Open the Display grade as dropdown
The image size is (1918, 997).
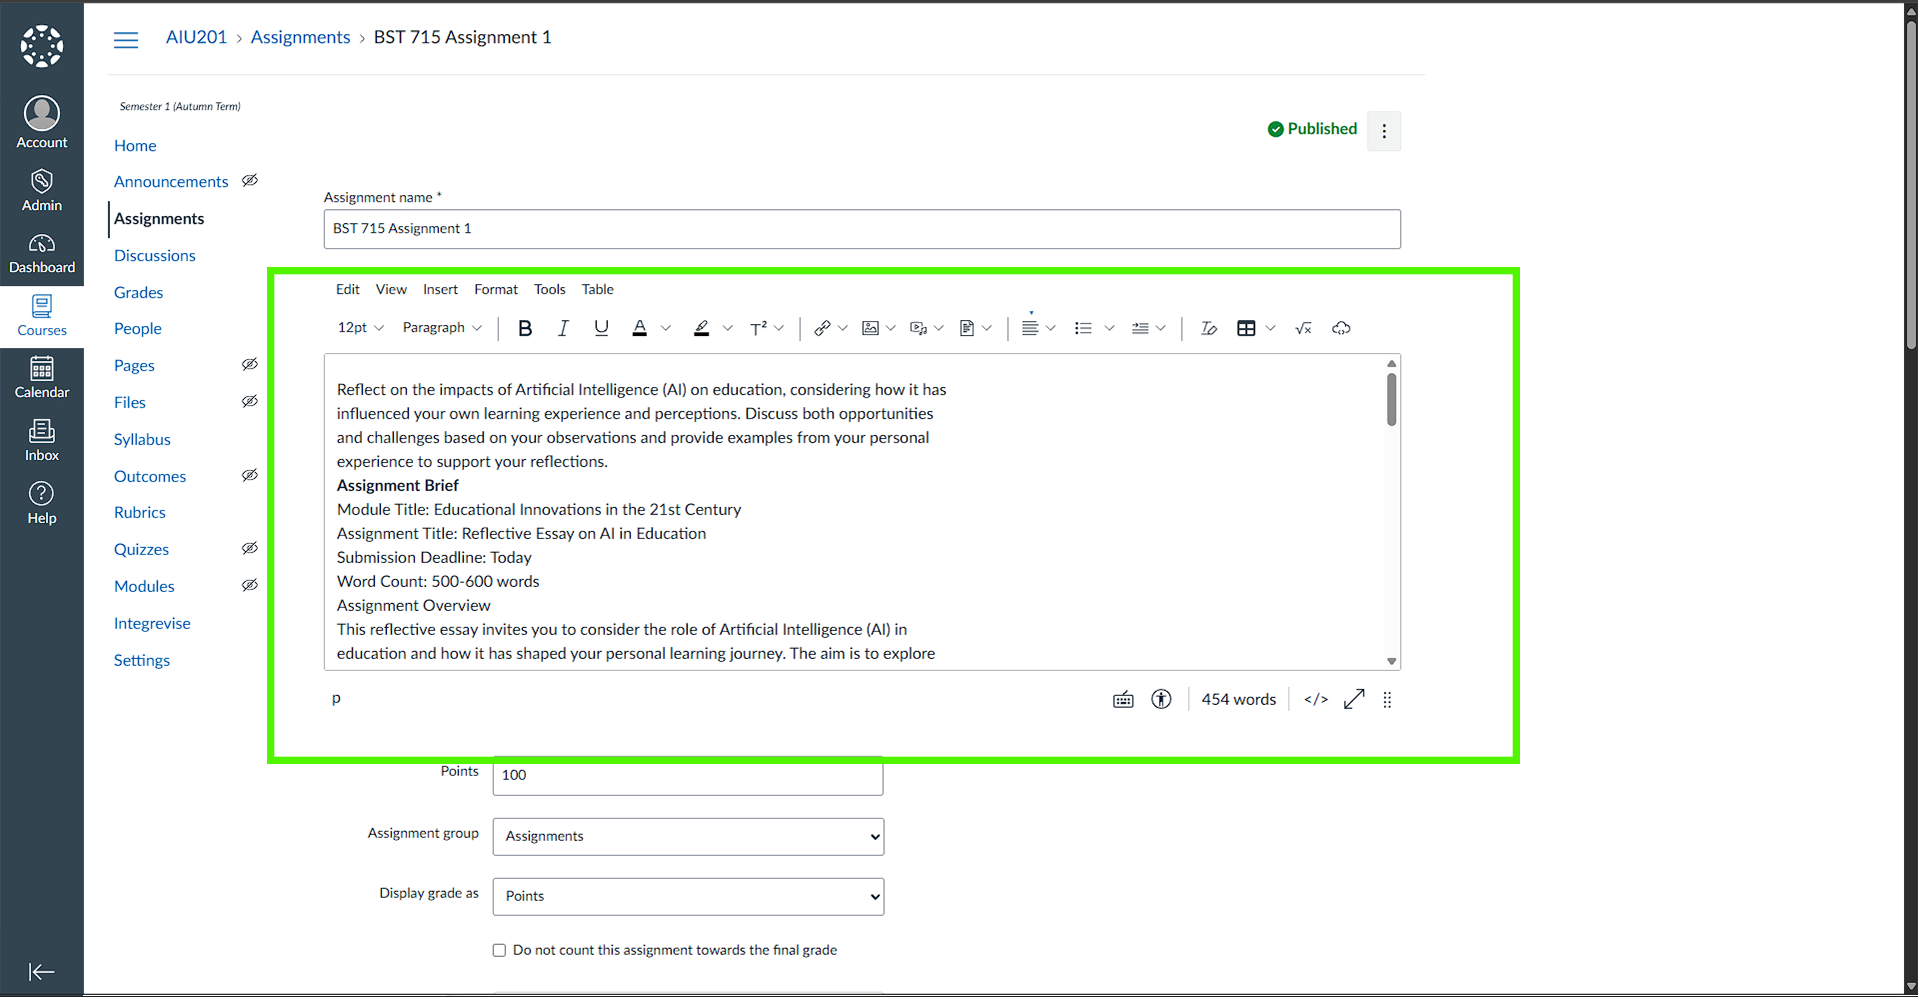[x=688, y=897]
